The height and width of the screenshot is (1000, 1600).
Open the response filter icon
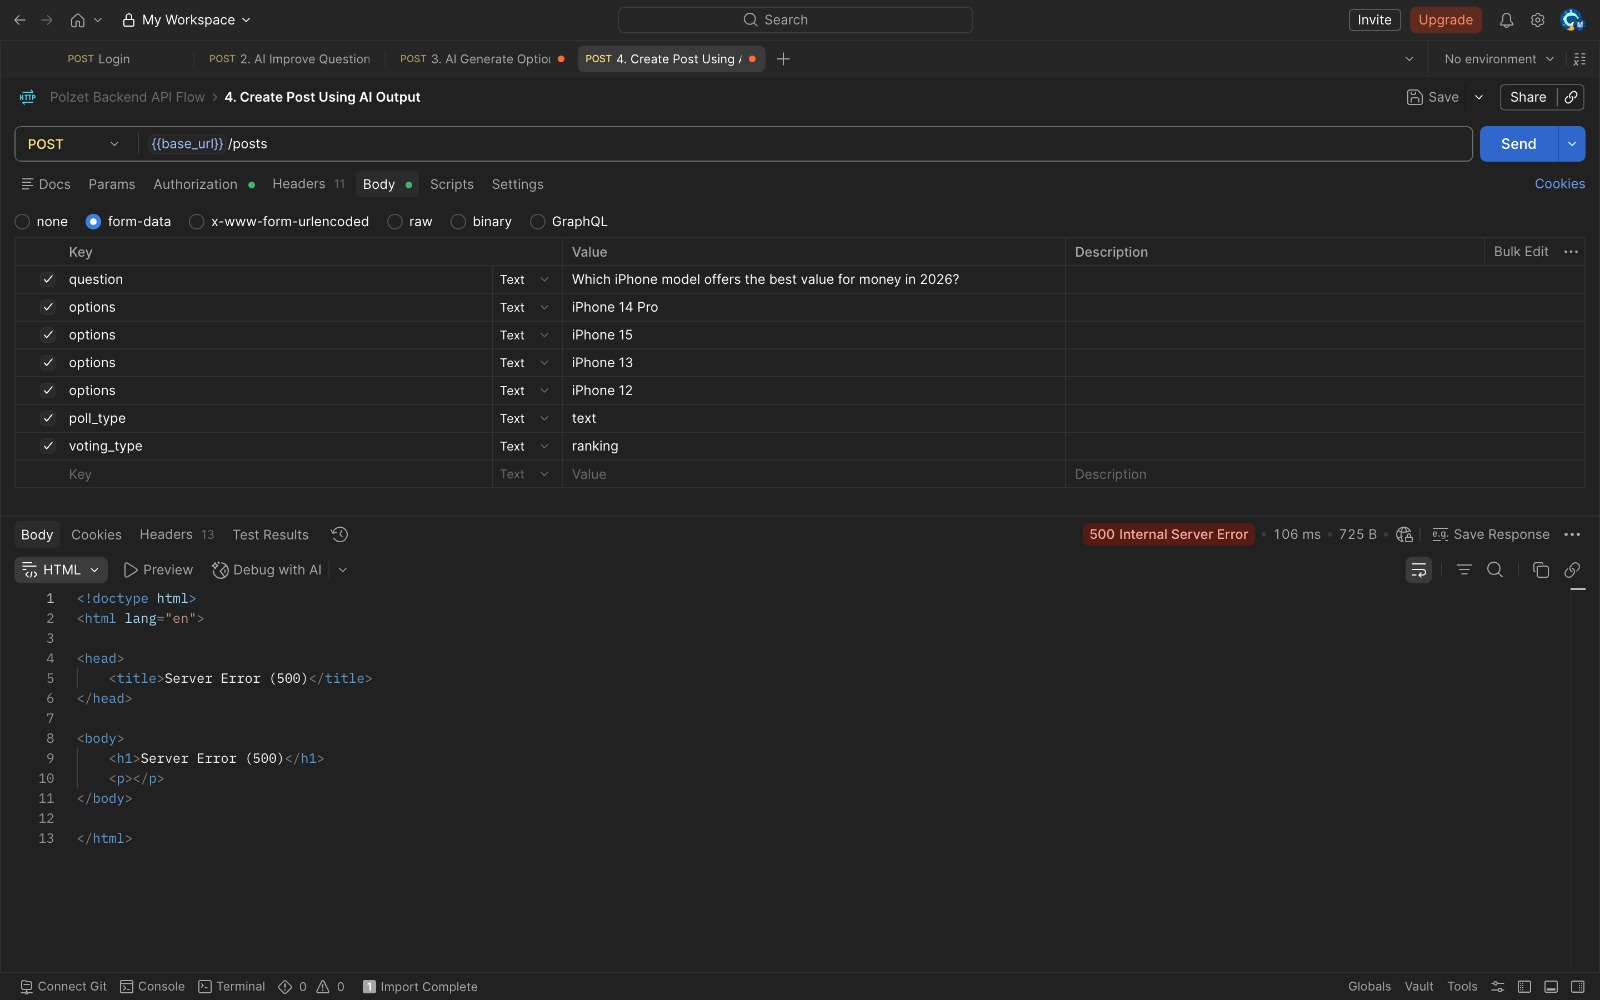coord(1464,570)
